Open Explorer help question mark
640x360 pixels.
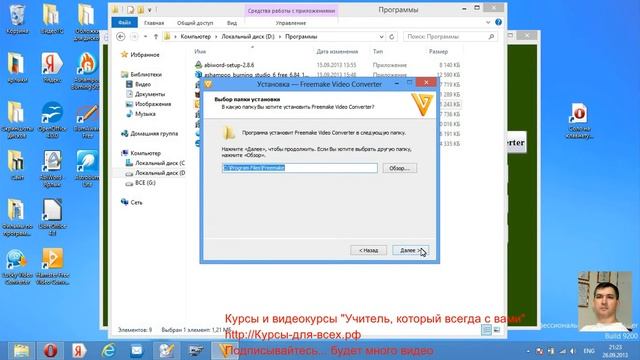[498, 22]
